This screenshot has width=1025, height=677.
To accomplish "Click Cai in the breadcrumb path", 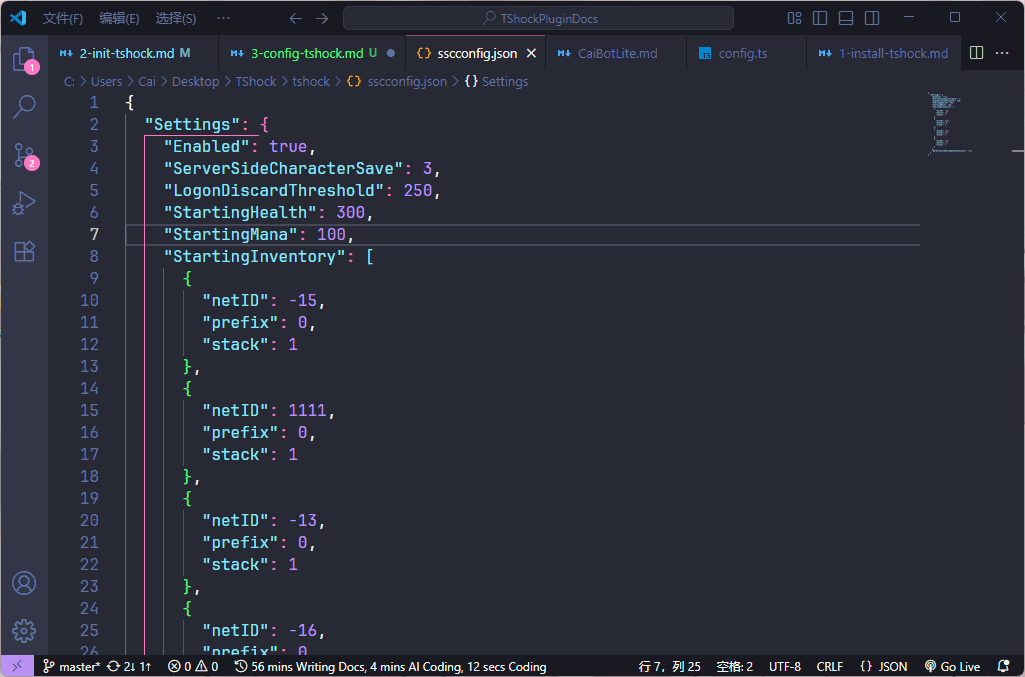I will [146, 82].
